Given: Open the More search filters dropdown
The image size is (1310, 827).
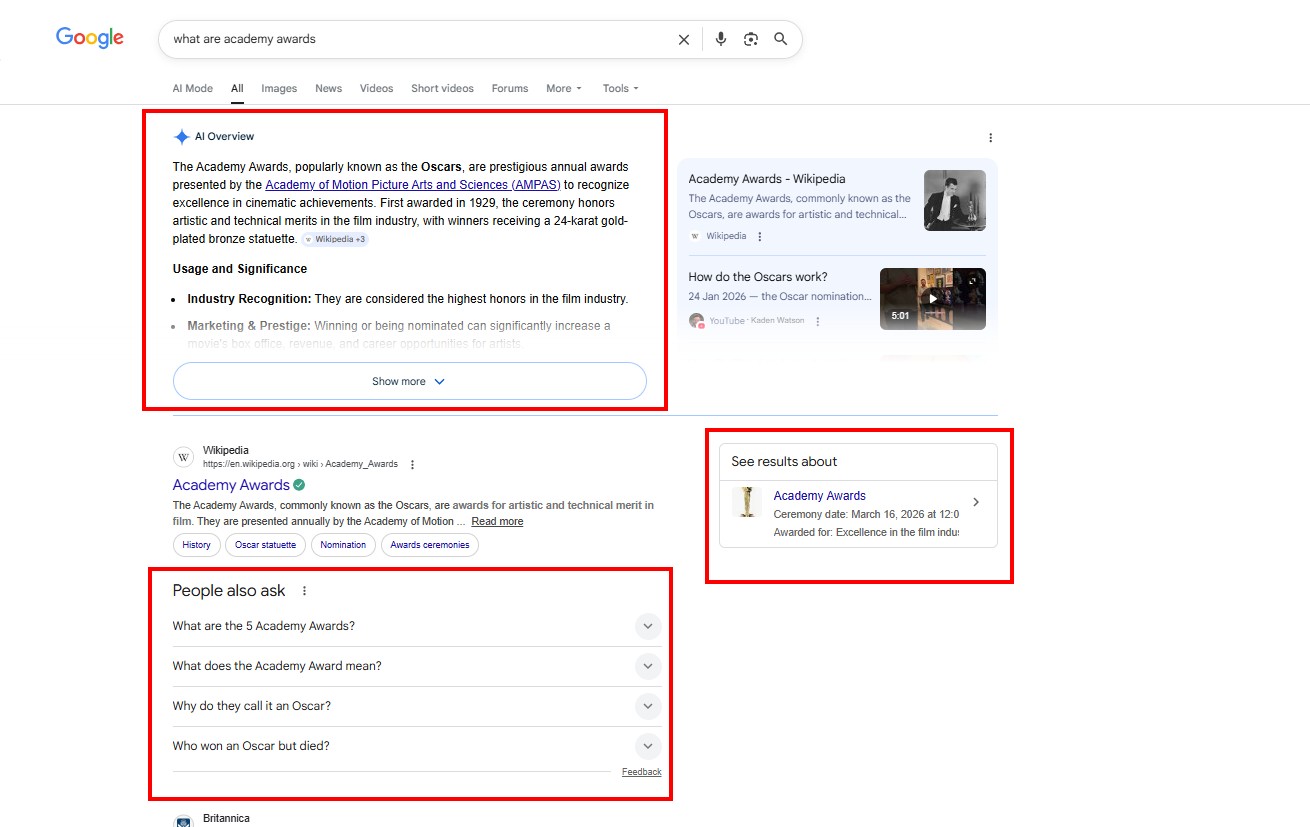Looking at the screenshot, I should click(563, 88).
